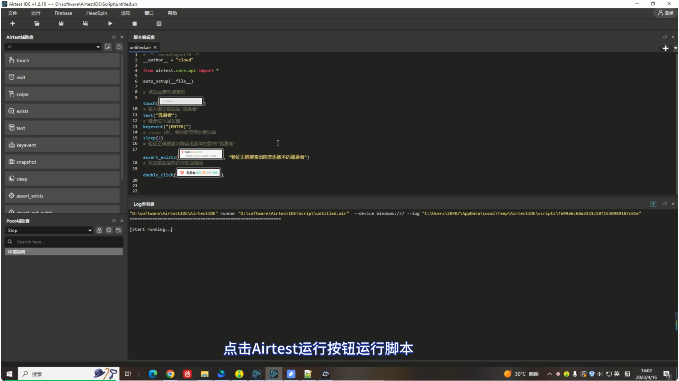The height and width of the screenshot is (381, 679).
Task: Close the Poco assistant panel
Action: click(x=122, y=221)
